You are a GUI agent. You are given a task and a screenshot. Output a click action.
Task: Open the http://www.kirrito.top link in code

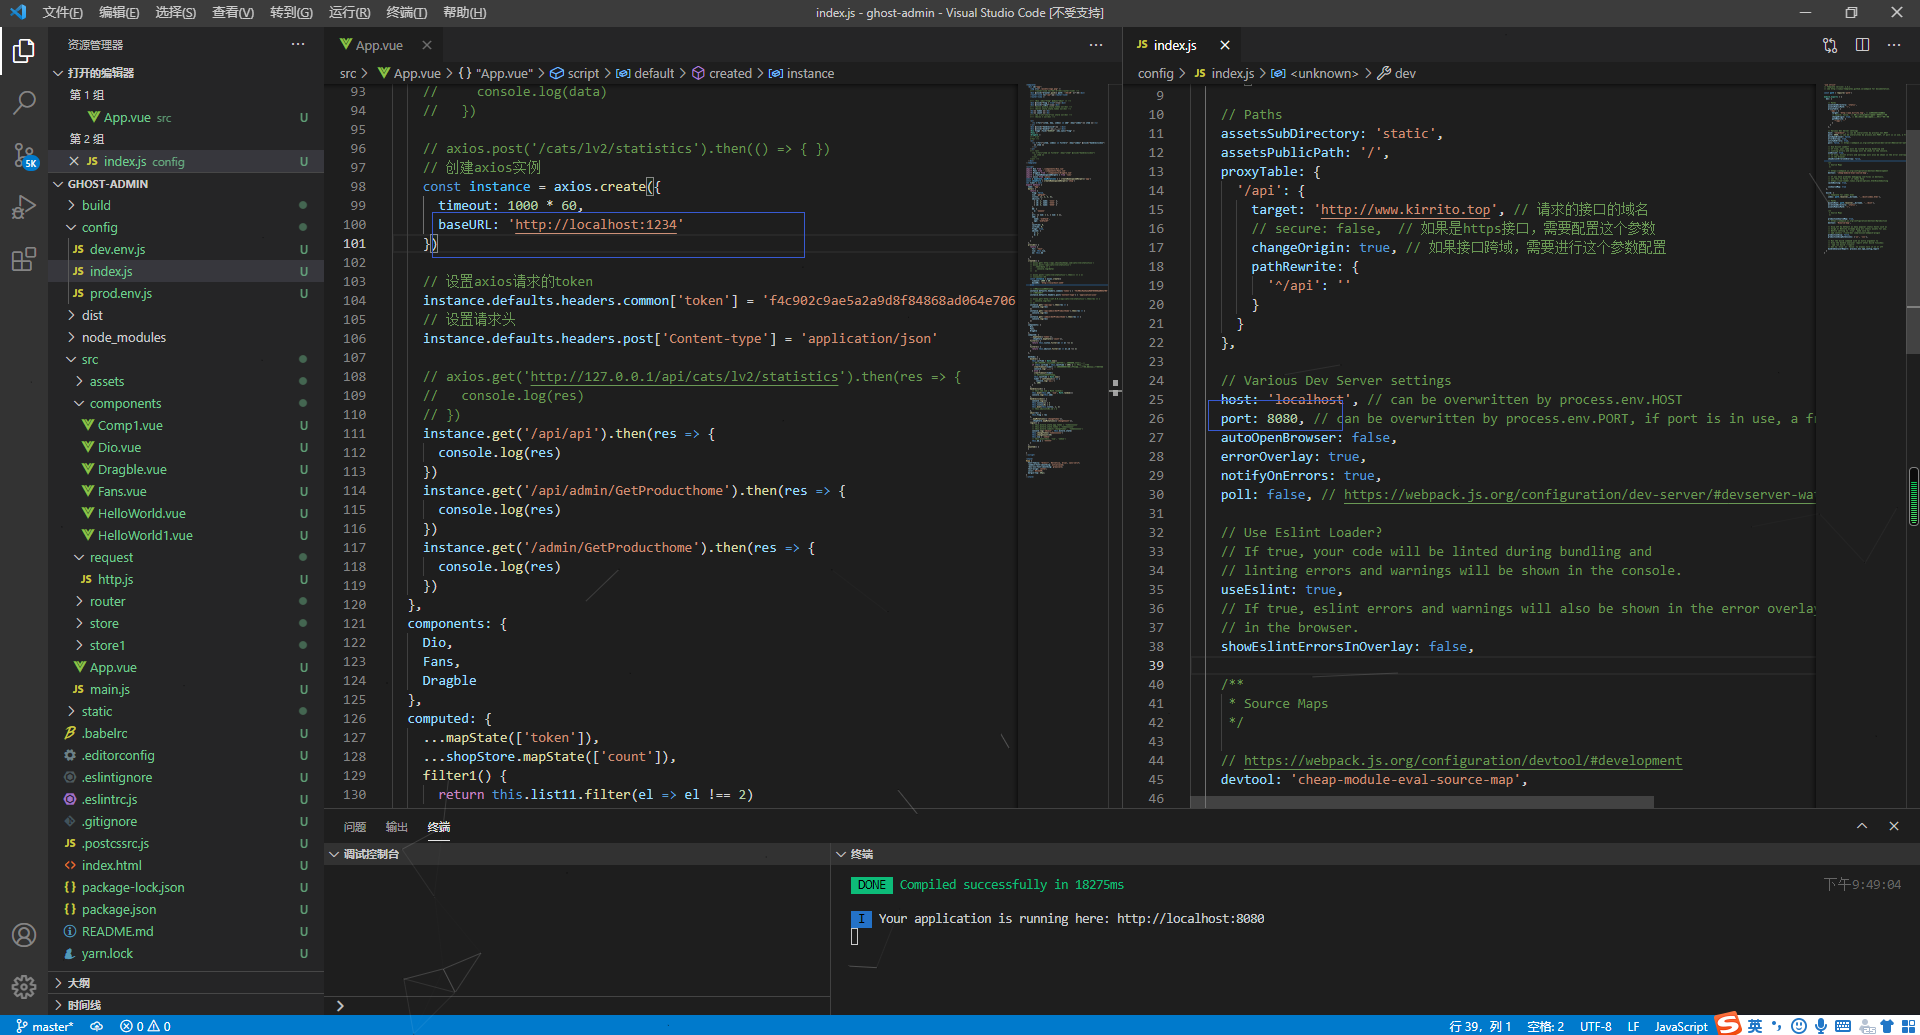coord(1405,210)
